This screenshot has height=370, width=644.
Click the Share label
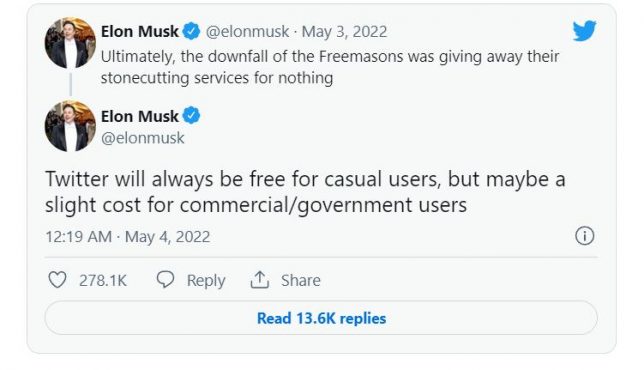pos(301,280)
